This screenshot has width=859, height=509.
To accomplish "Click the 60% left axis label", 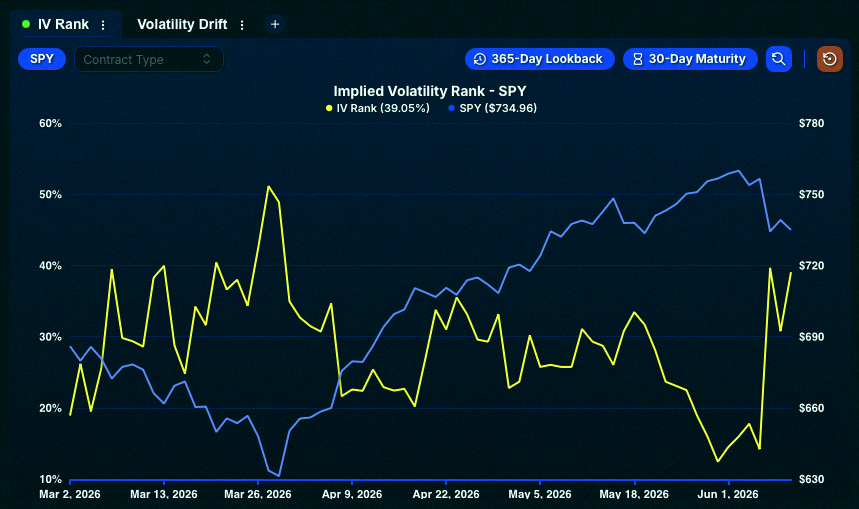I will pyautogui.click(x=50, y=123).
